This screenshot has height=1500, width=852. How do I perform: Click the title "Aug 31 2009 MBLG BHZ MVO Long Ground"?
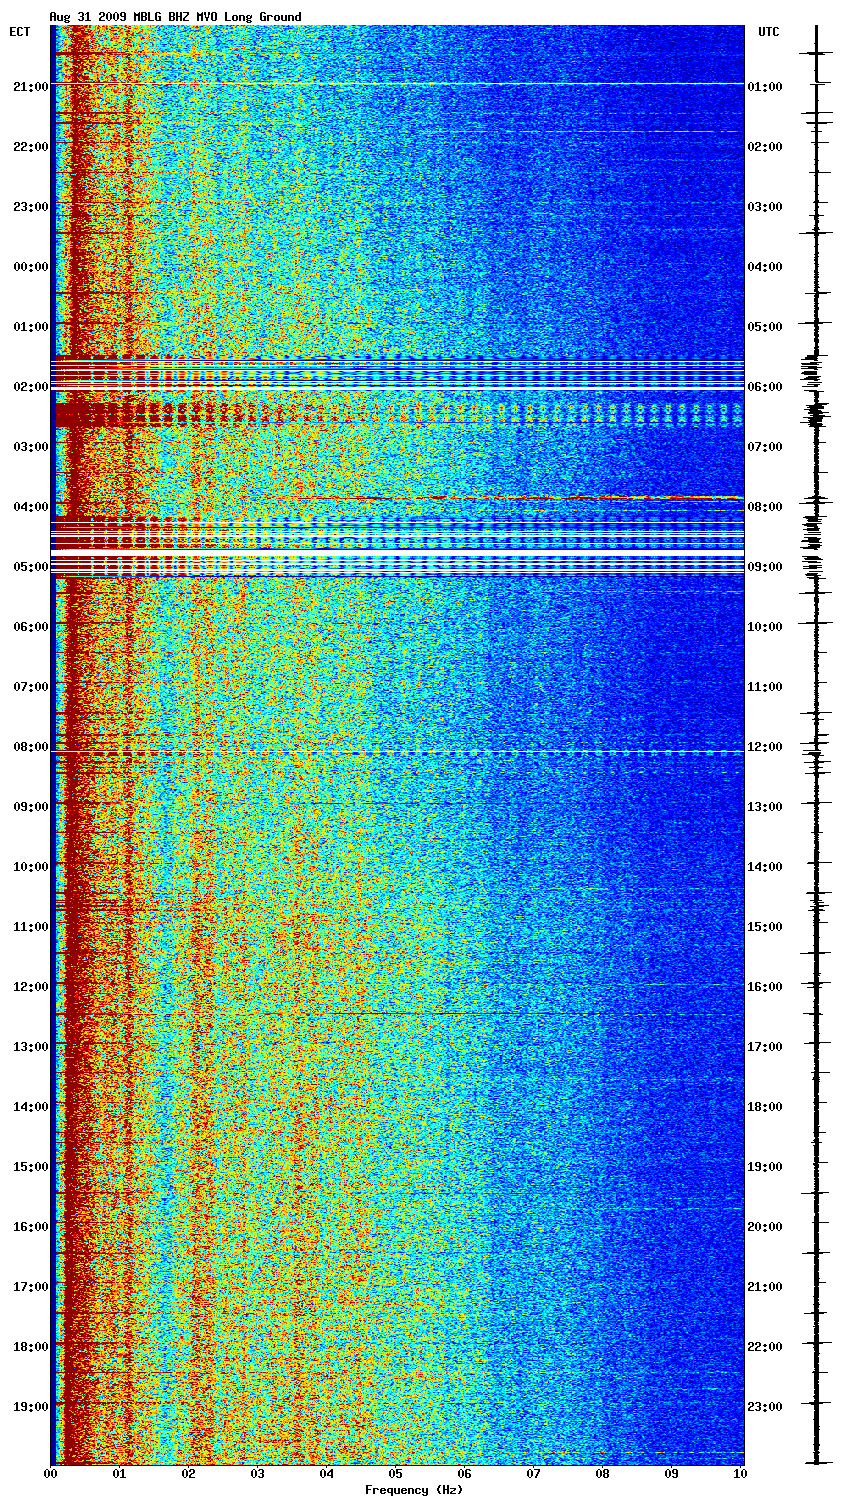point(175,17)
